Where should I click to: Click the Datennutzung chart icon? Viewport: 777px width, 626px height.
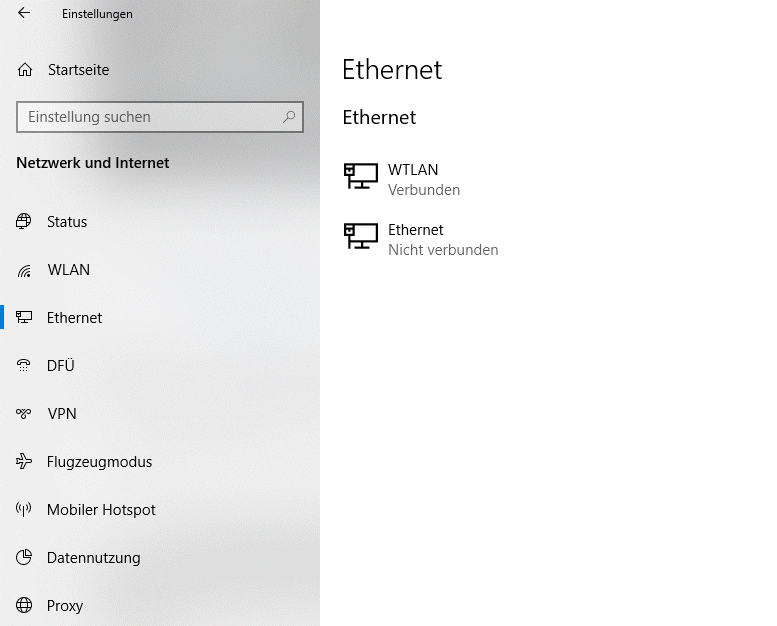tap(24, 558)
